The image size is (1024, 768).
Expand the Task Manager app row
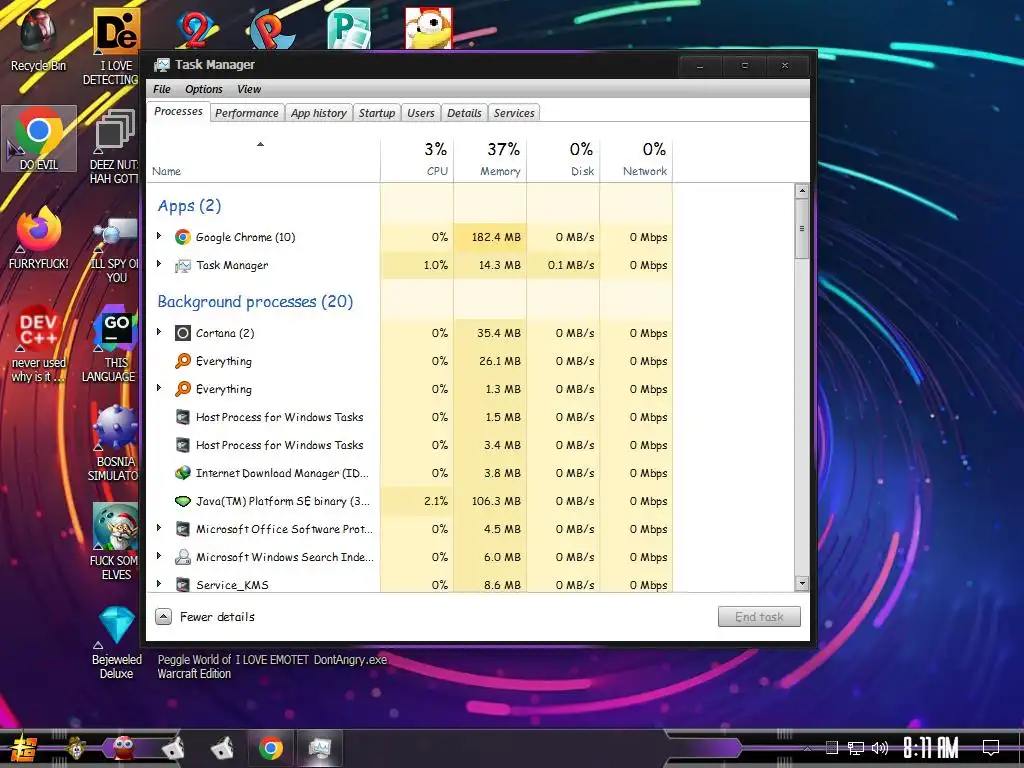(159, 264)
